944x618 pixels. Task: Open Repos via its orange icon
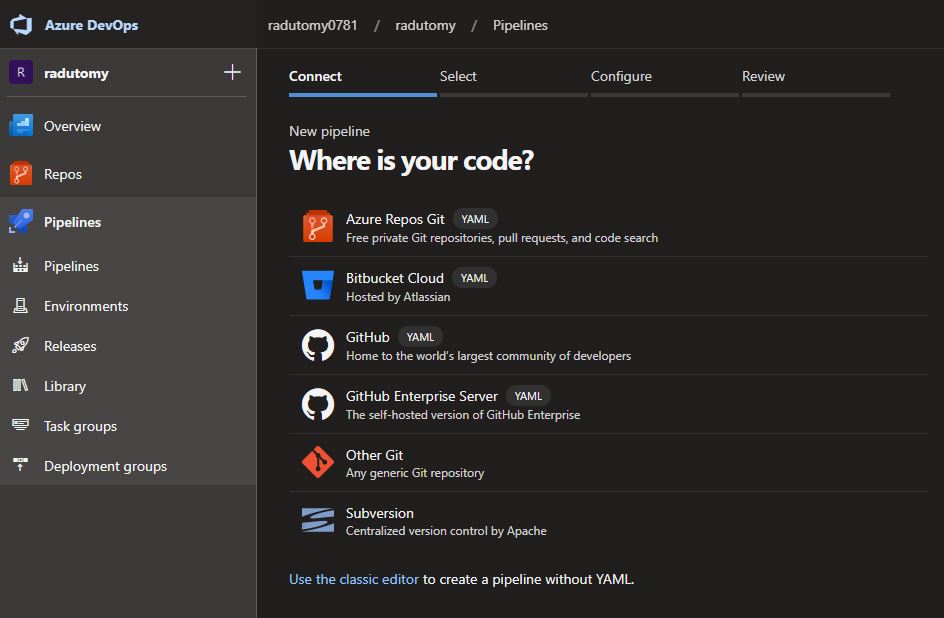[21, 174]
